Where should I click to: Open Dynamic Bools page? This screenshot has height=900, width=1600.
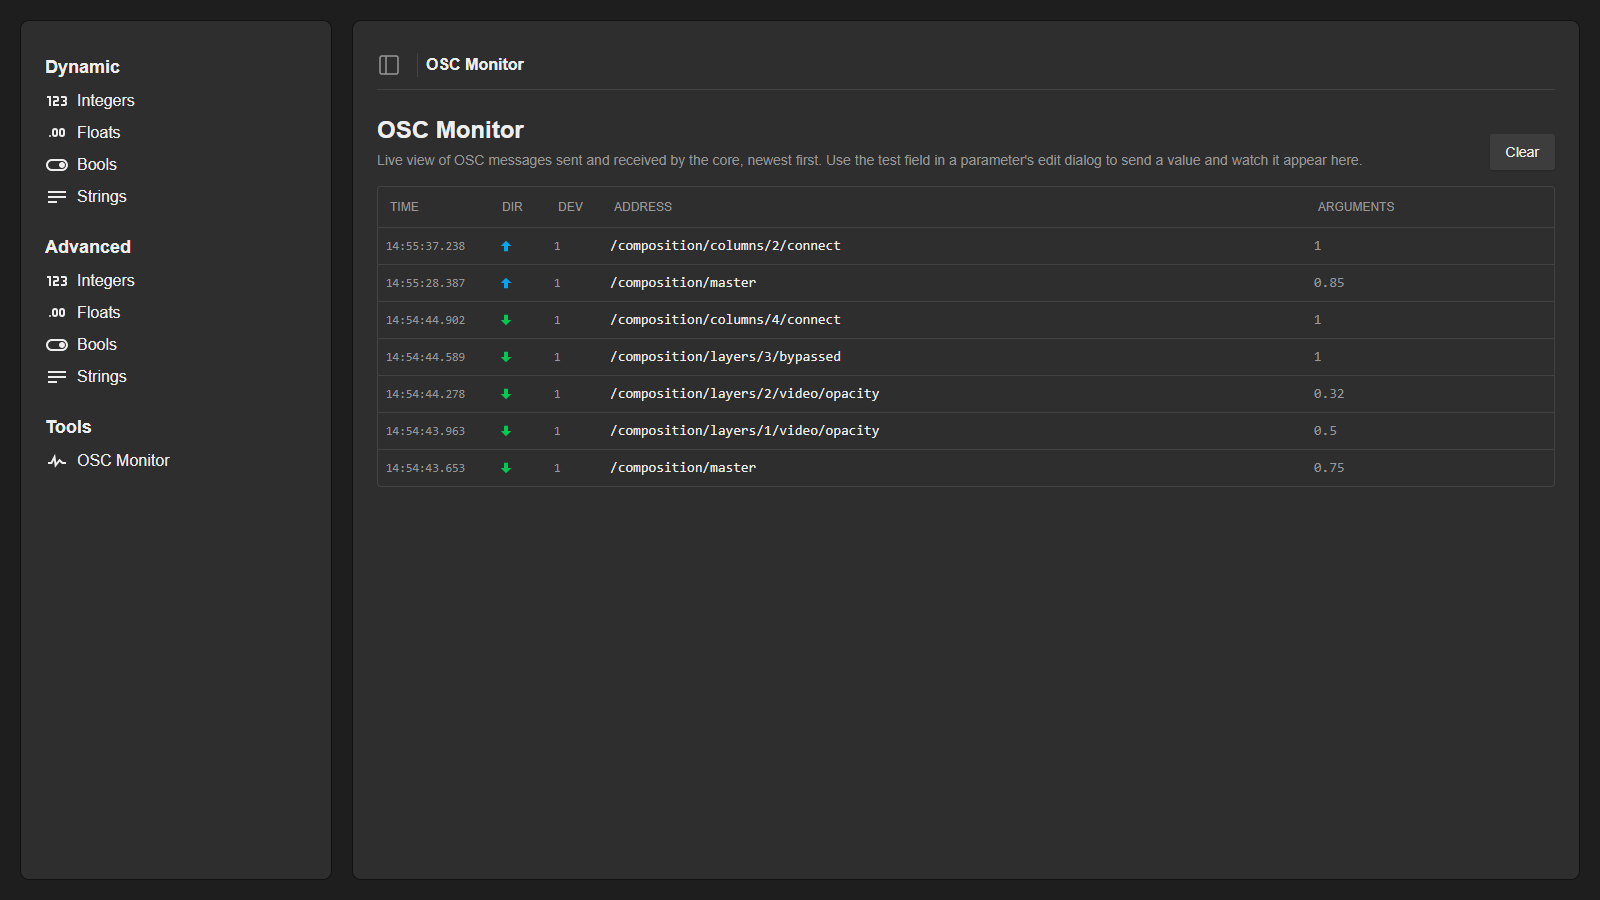[x=97, y=165]
